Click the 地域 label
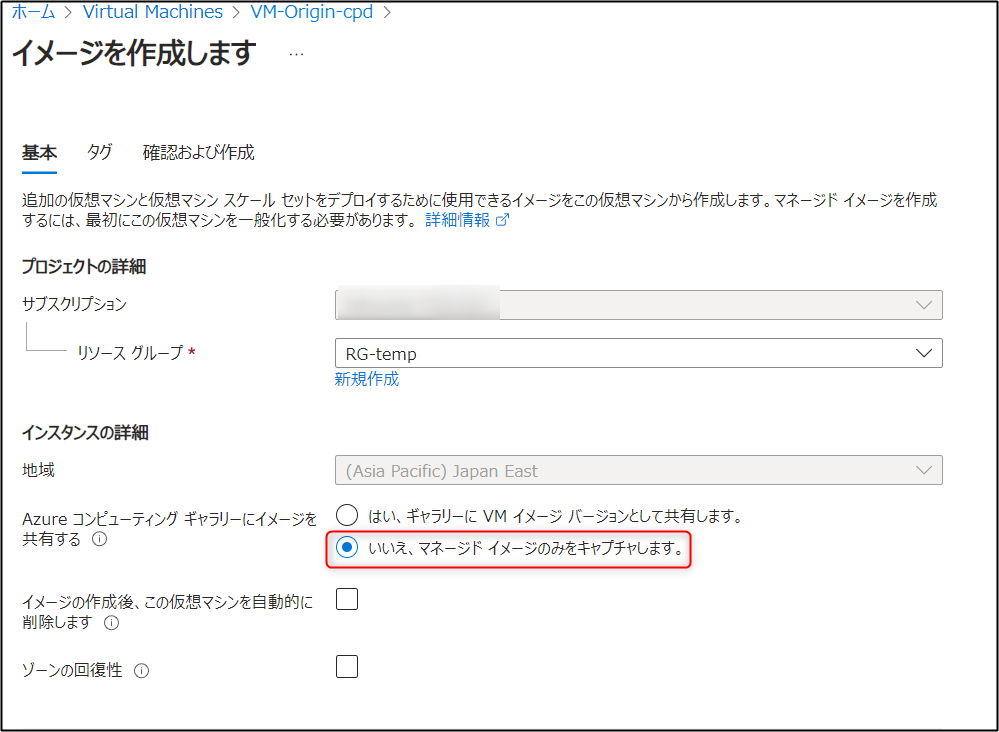 [38, 470]
